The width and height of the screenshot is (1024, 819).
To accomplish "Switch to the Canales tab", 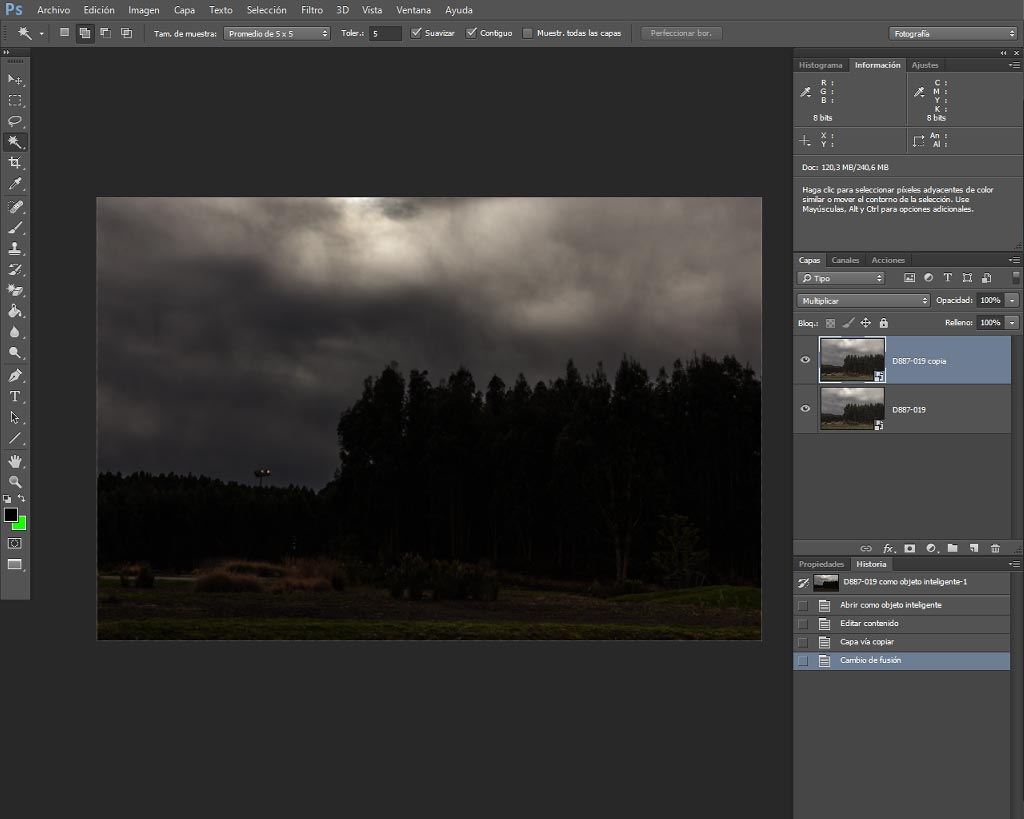I will pos(845,260).
